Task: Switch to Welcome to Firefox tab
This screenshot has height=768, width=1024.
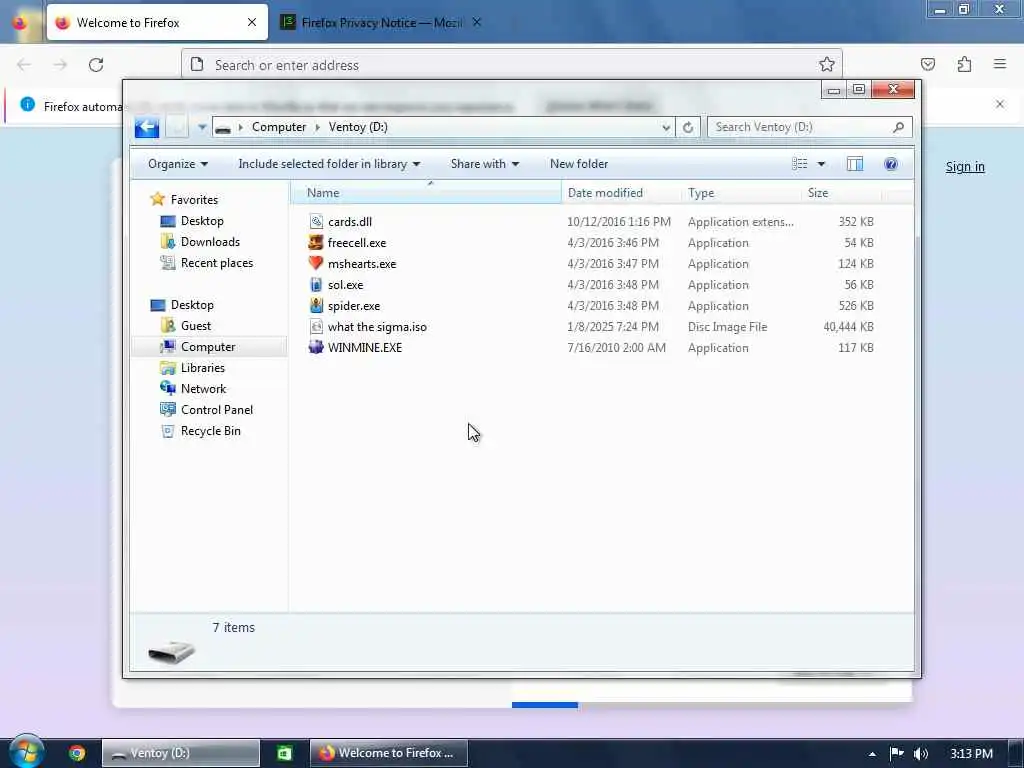Action: [157, 23]
